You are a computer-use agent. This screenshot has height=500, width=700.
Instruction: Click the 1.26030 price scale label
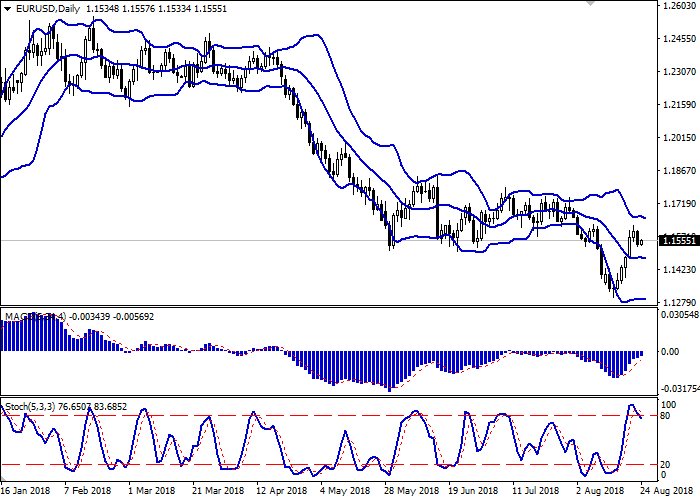pos(679,6)
